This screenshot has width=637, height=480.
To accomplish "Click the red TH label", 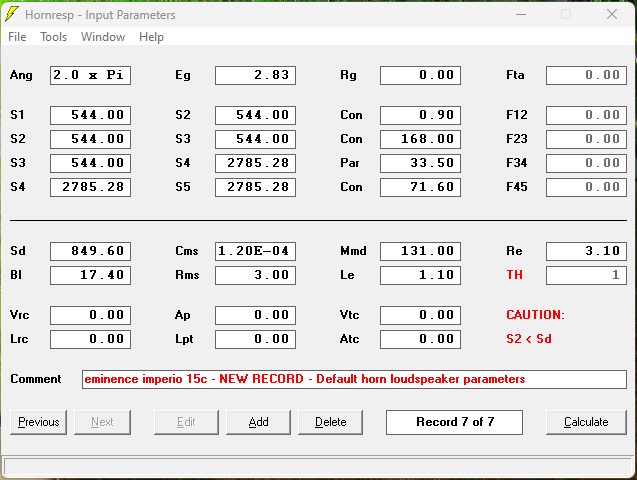I will point(514,275).
